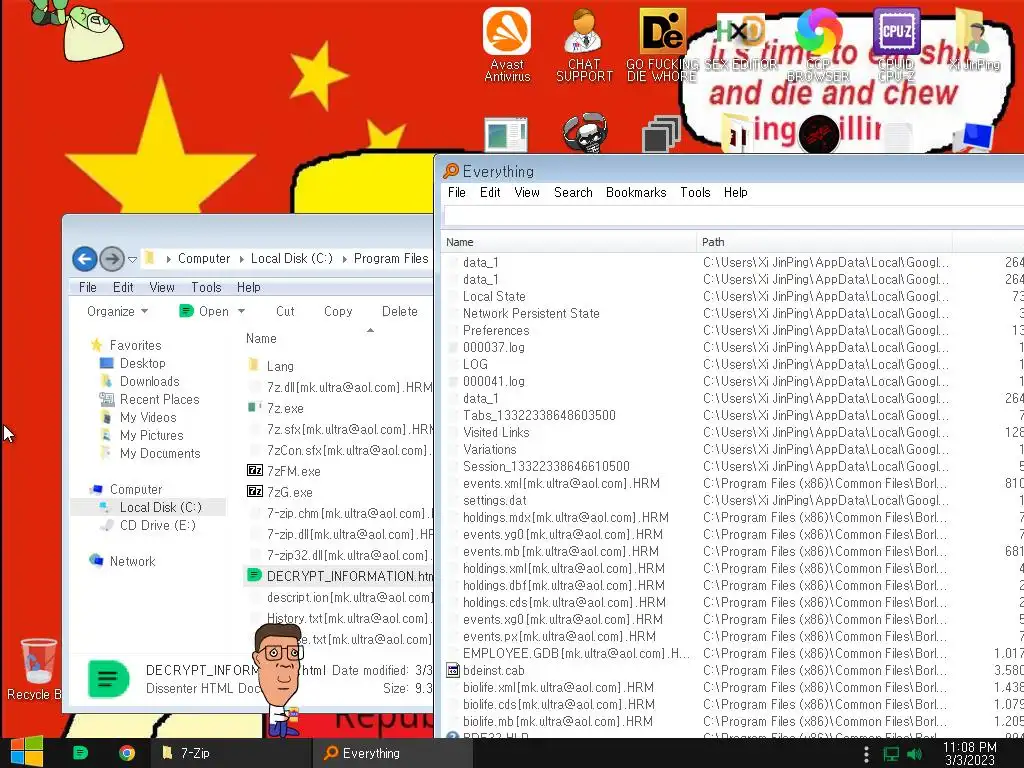Select bdeinst.cab in Everything results
Image resolution: width=1024 pixels, height=768 pixels.
tap(494, 671)
